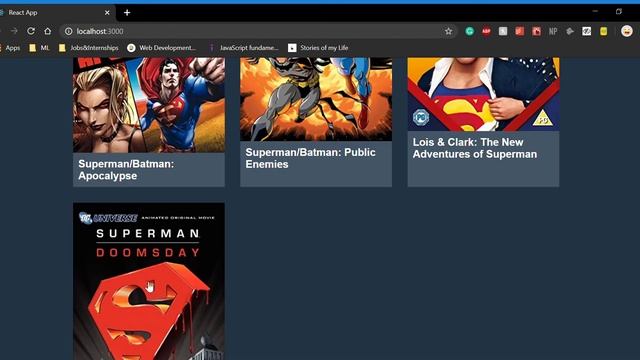Open a new browser tab

[127, 13]
